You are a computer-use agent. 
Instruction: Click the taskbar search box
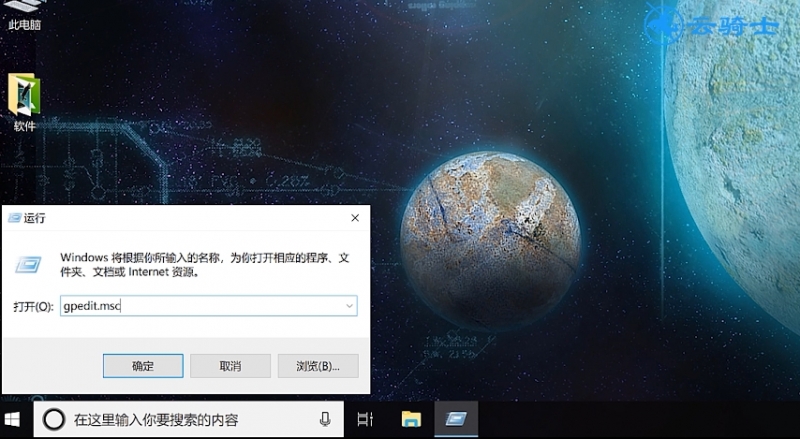189,420
